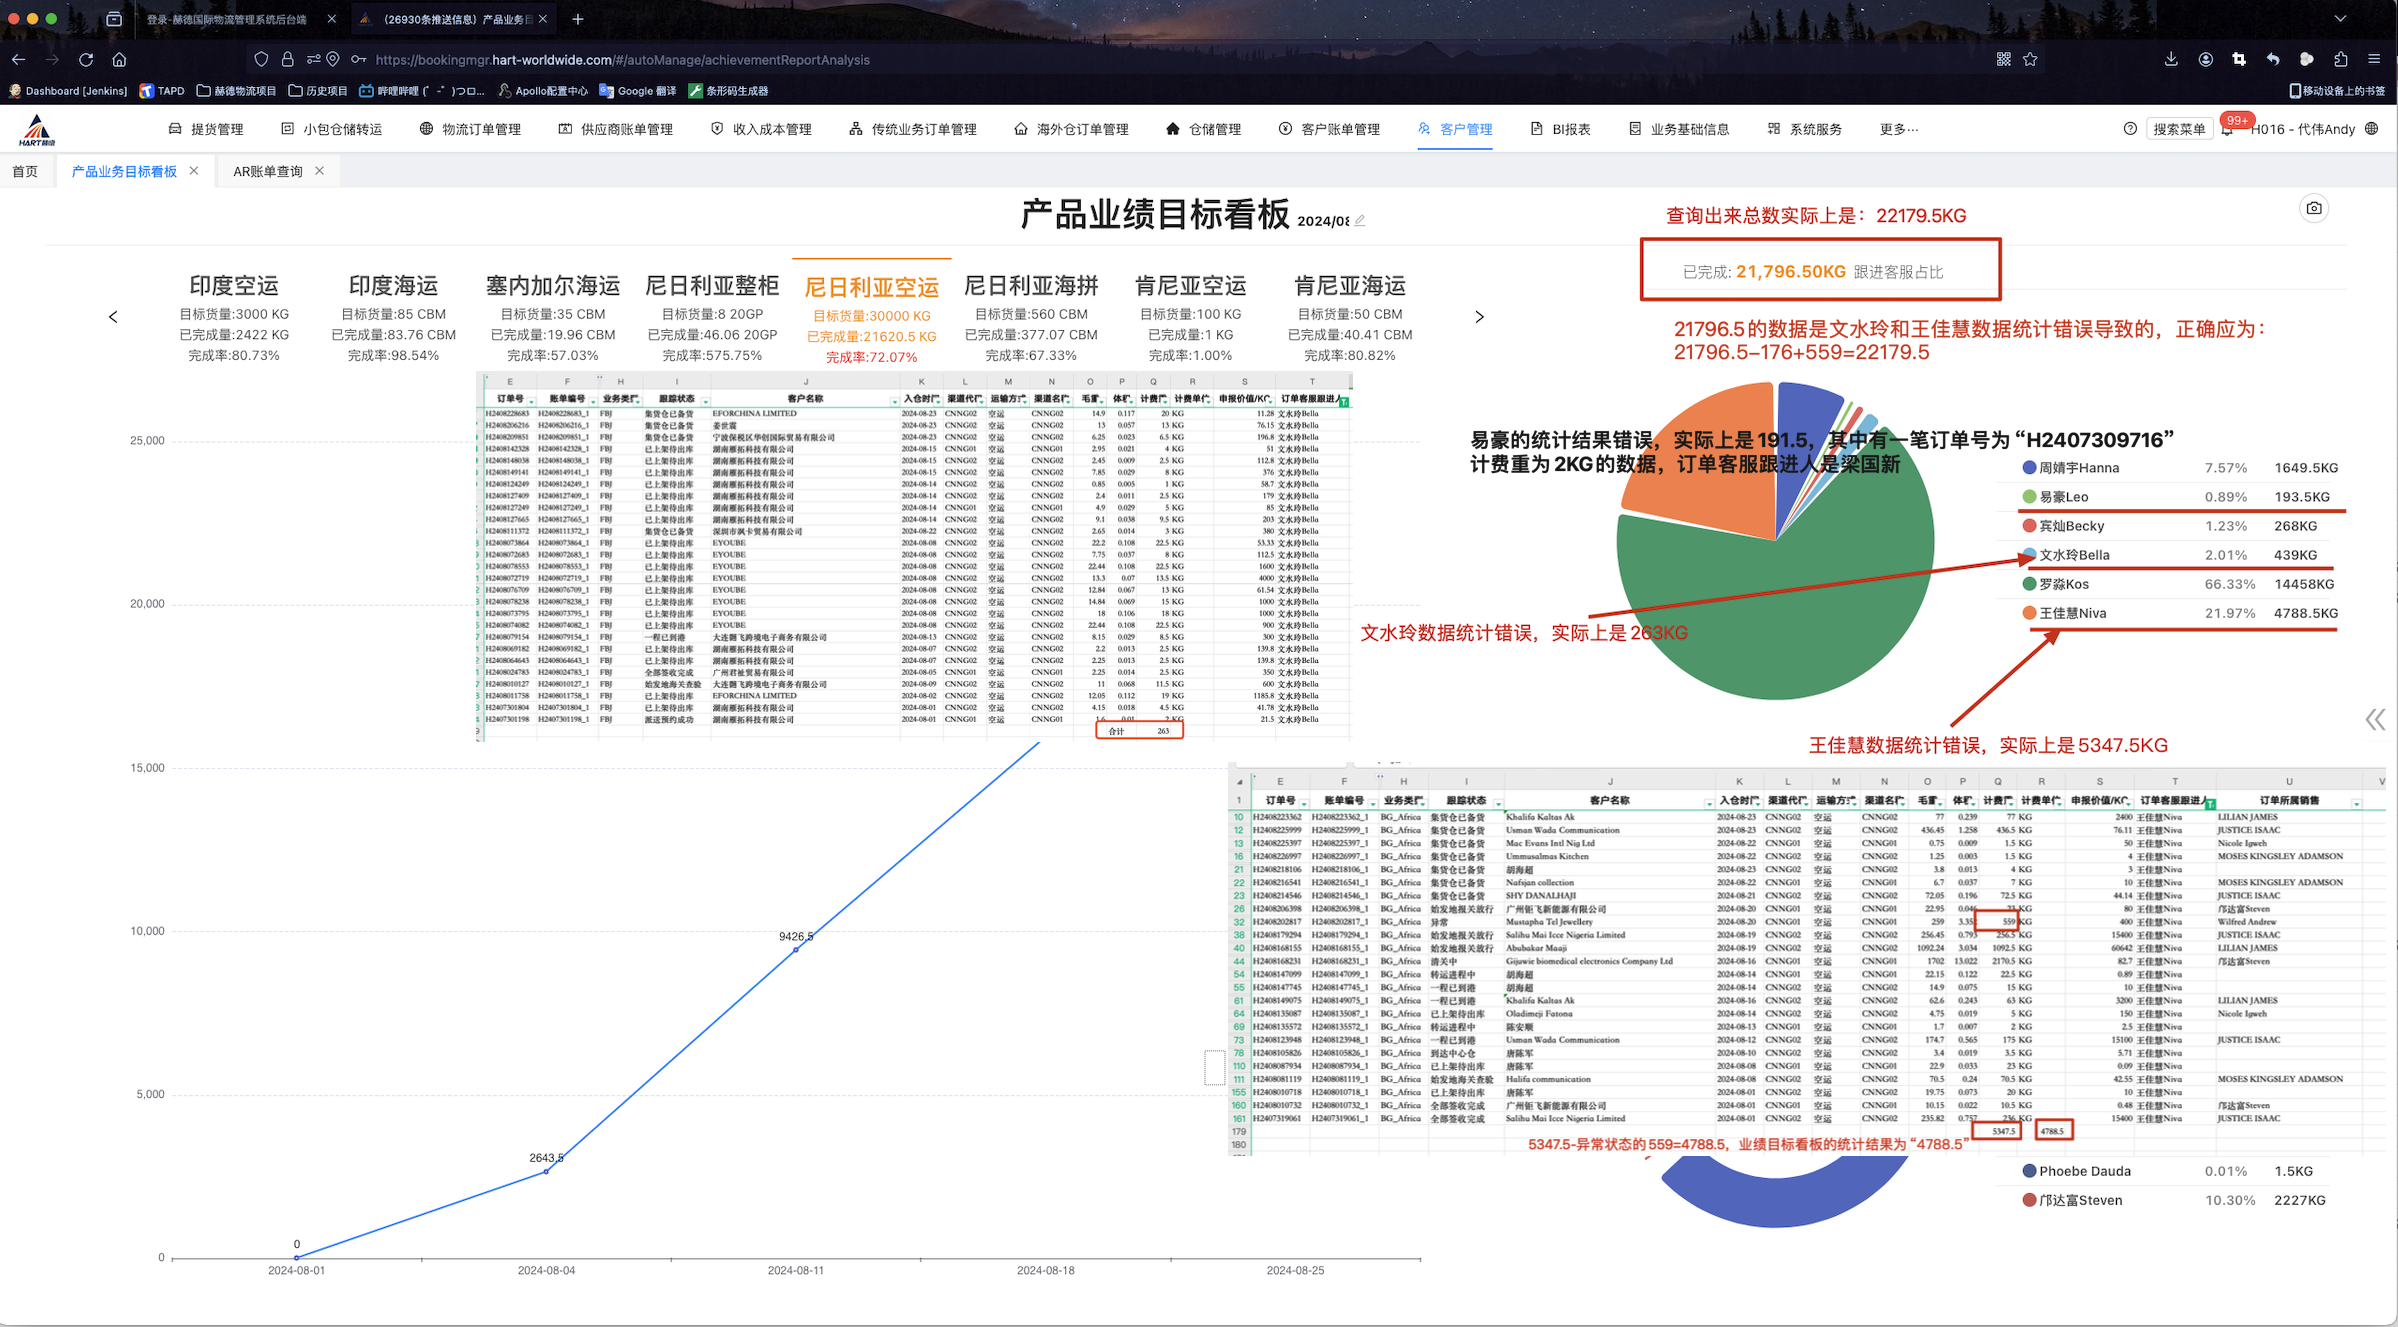Switch to the AR账单查询 tab
This screenshot has height=1327, width=2398.
click(268, 171)
